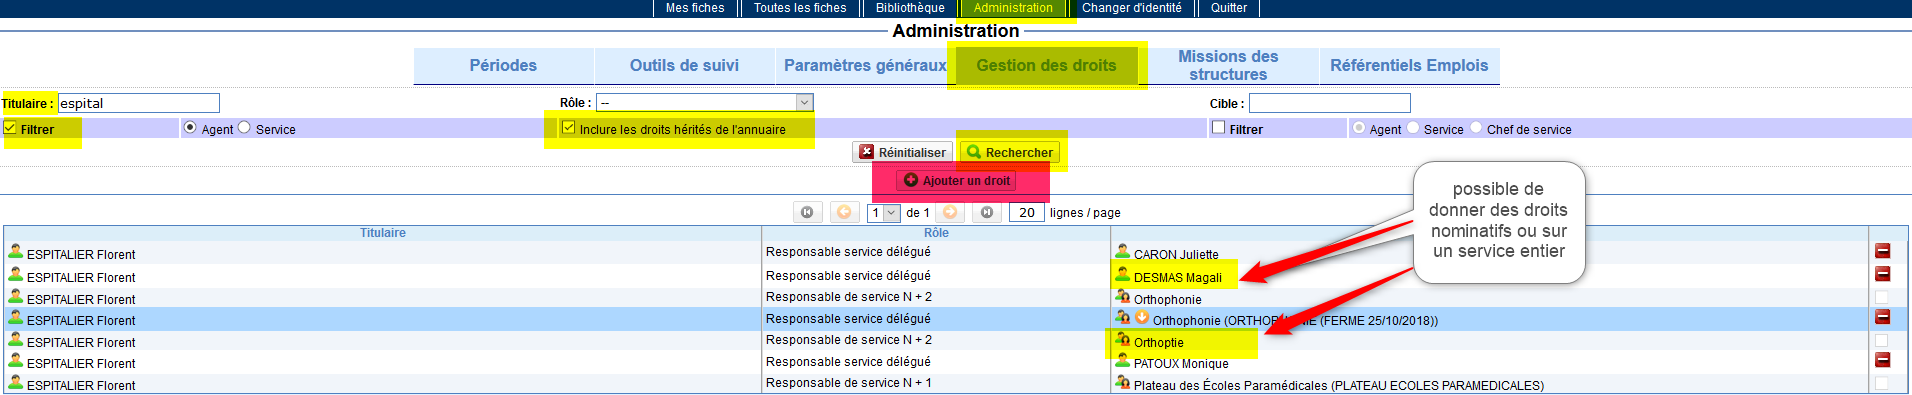Click the Ajouter un droit button
Viewport: 1912px width, 395px height.
click(956, 181)
